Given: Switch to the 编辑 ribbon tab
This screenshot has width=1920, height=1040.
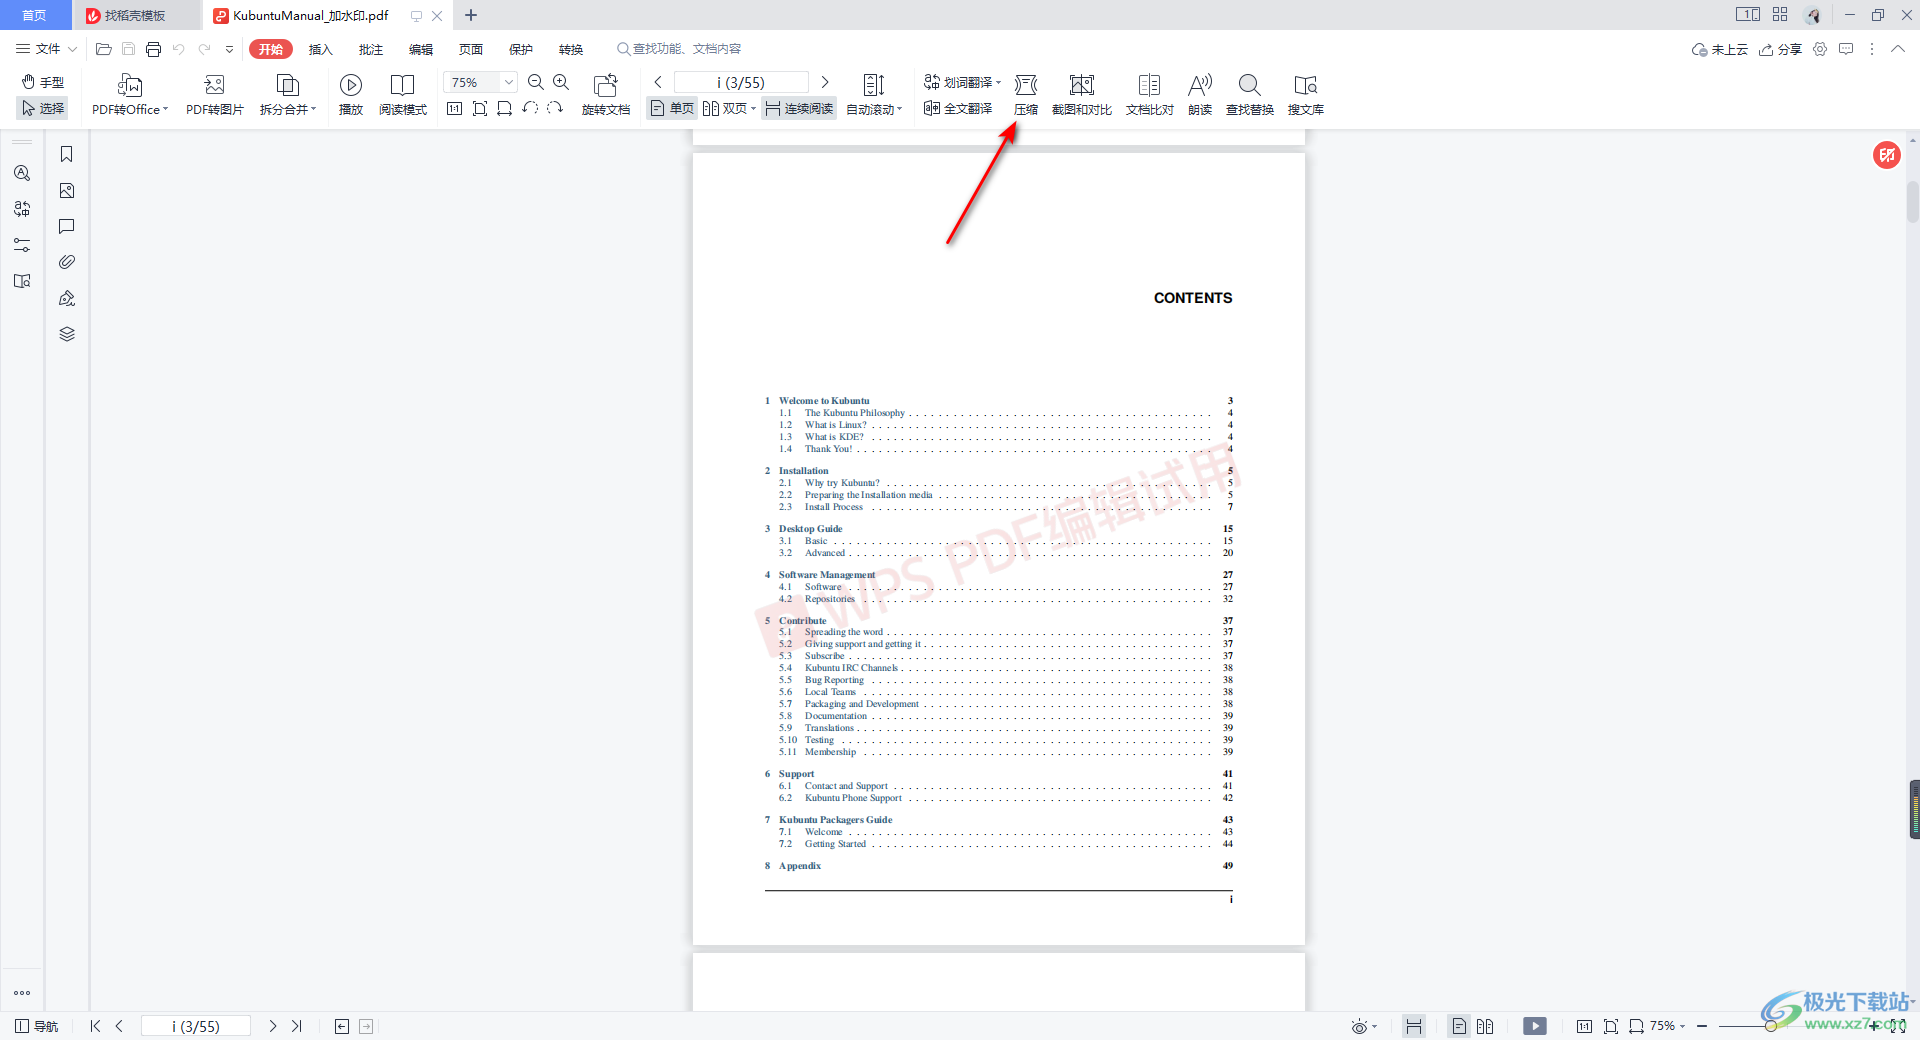Looking at the screenshot, I should [x=421, y=49].
